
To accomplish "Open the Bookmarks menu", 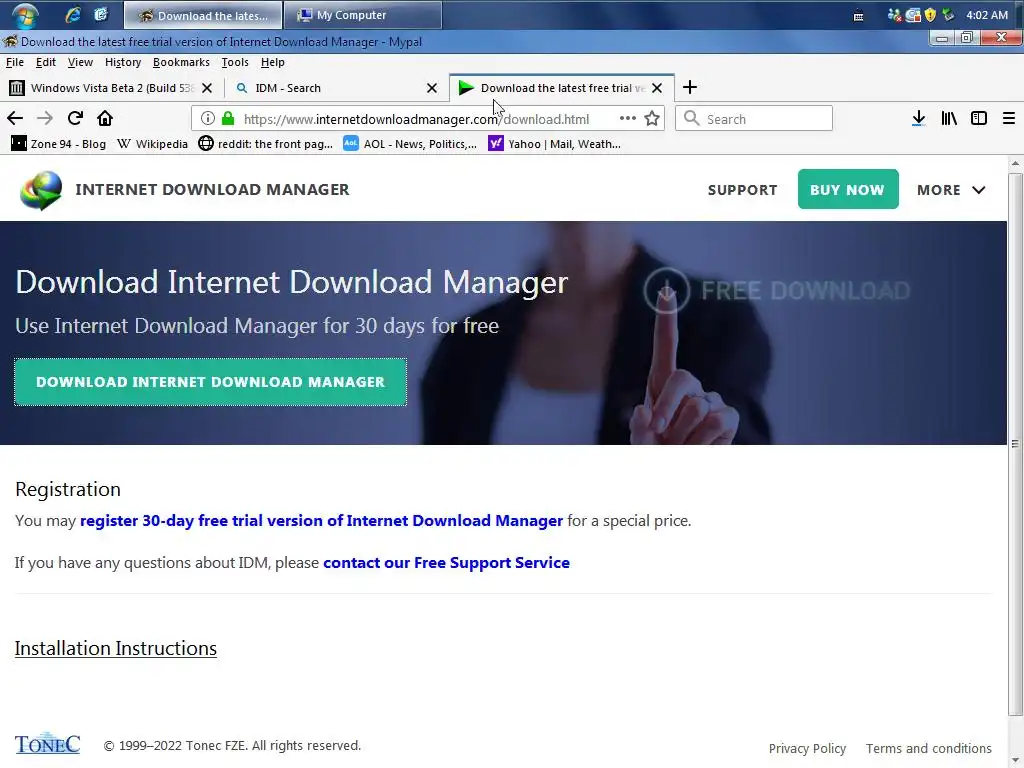I will (x=181, y=62).
